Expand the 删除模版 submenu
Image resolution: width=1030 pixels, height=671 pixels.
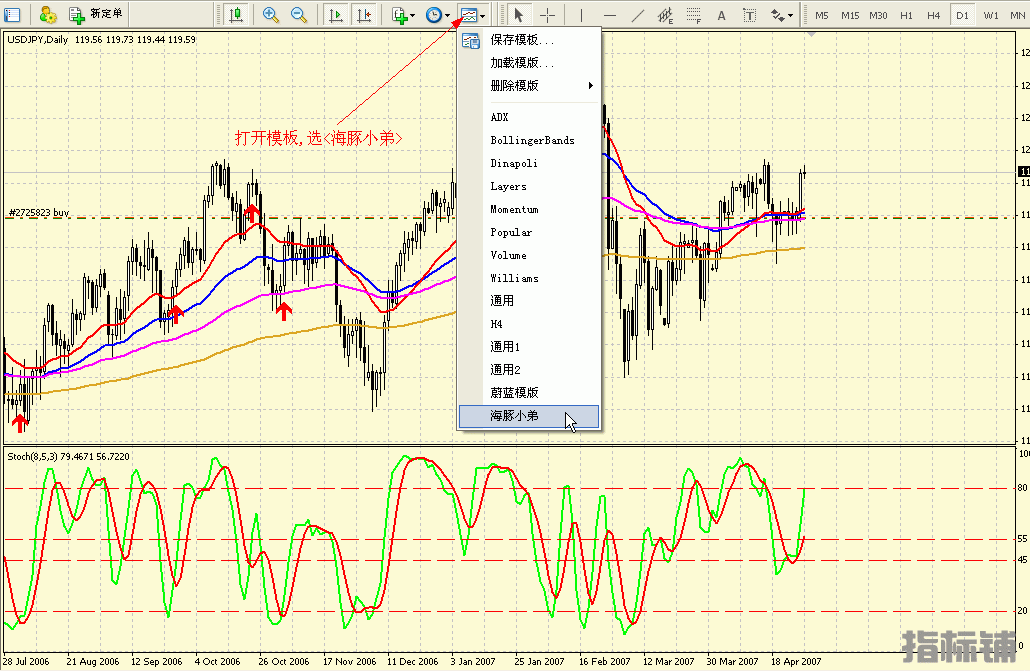click(540, 86)
